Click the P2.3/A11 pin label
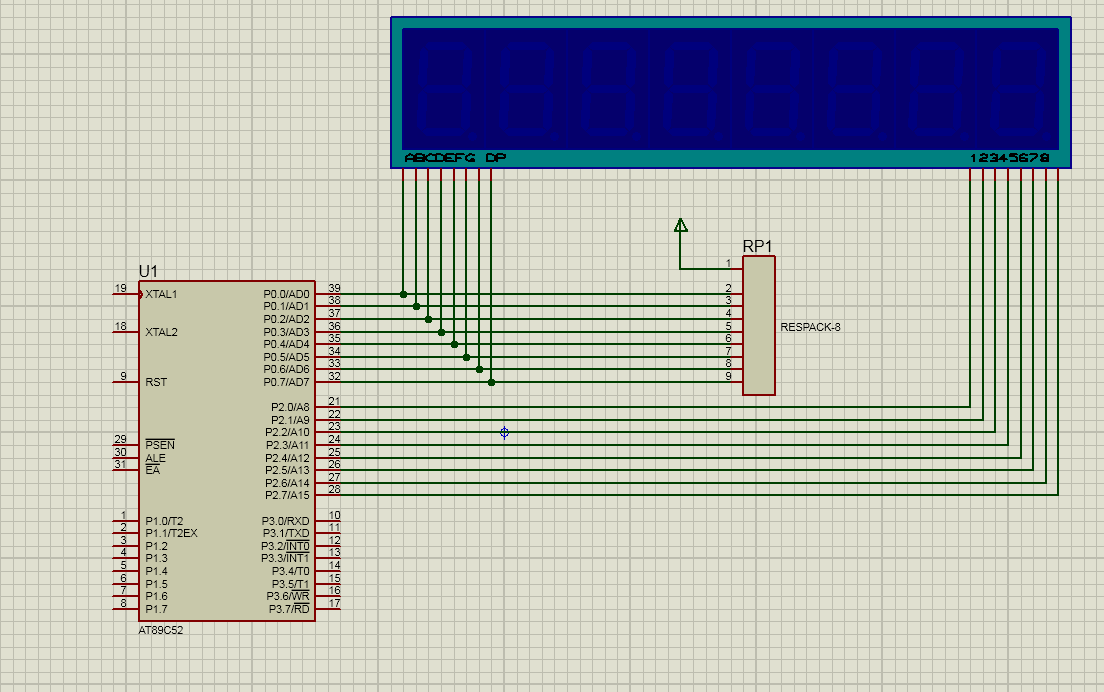Viewport: 1104px width, 692px height. pyautogui.click(x=287, y=445)
